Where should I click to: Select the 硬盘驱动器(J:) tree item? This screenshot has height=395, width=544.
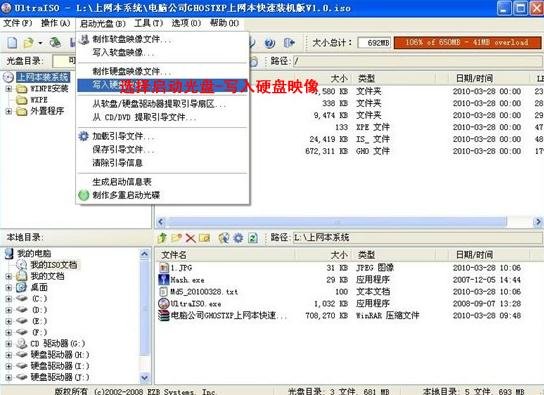click(60, 377)
